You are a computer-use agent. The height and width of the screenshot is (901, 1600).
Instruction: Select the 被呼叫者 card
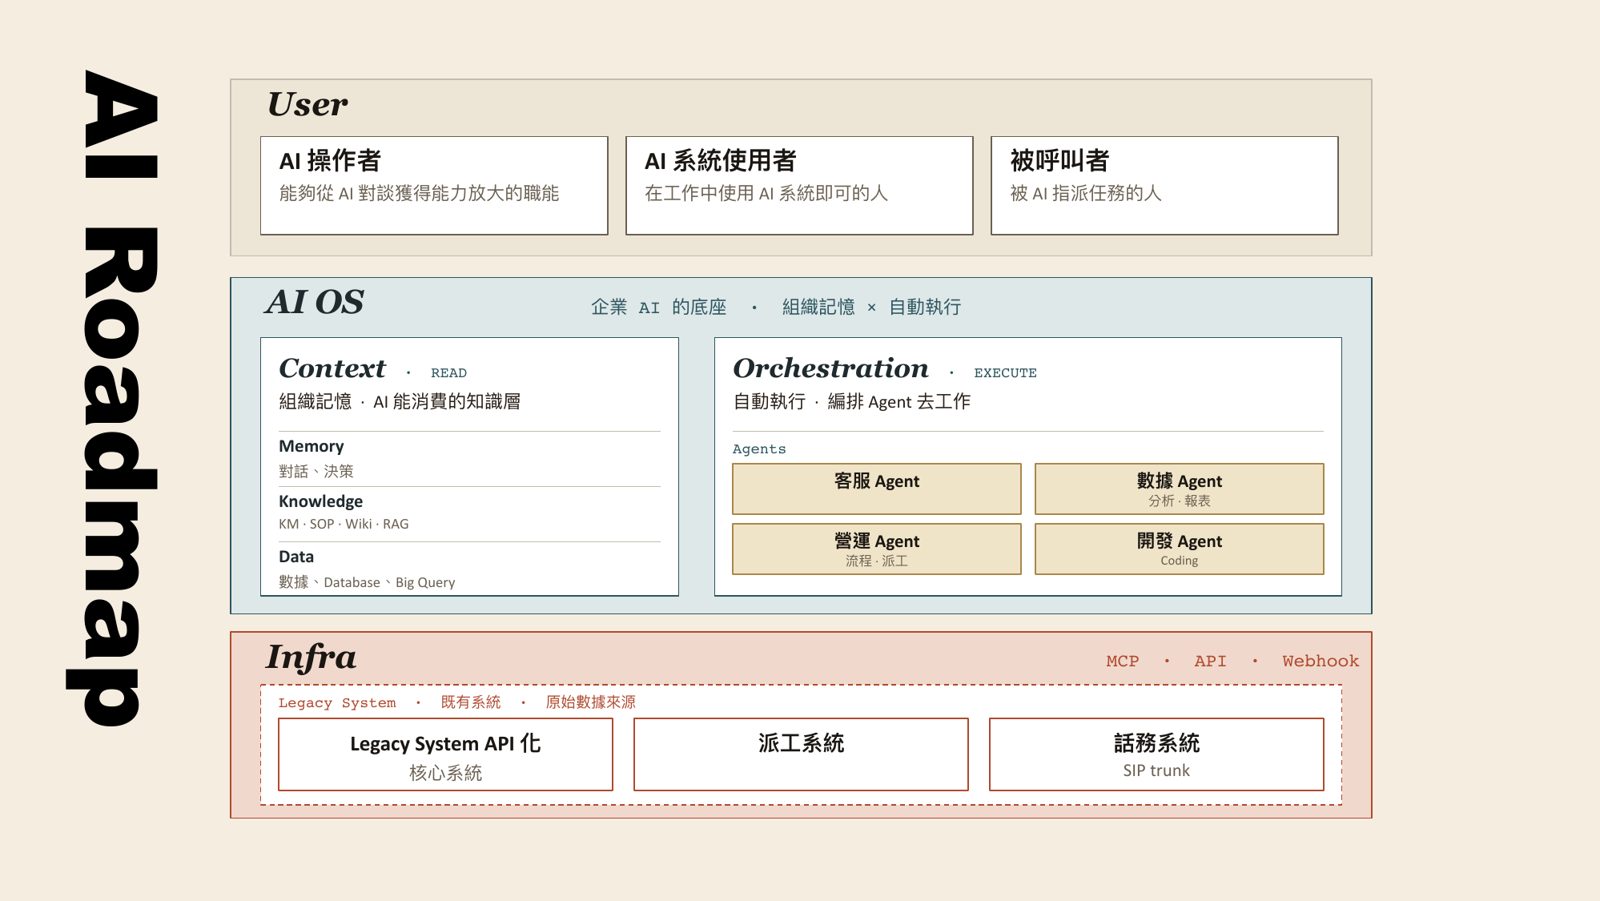coord(1164,186)
